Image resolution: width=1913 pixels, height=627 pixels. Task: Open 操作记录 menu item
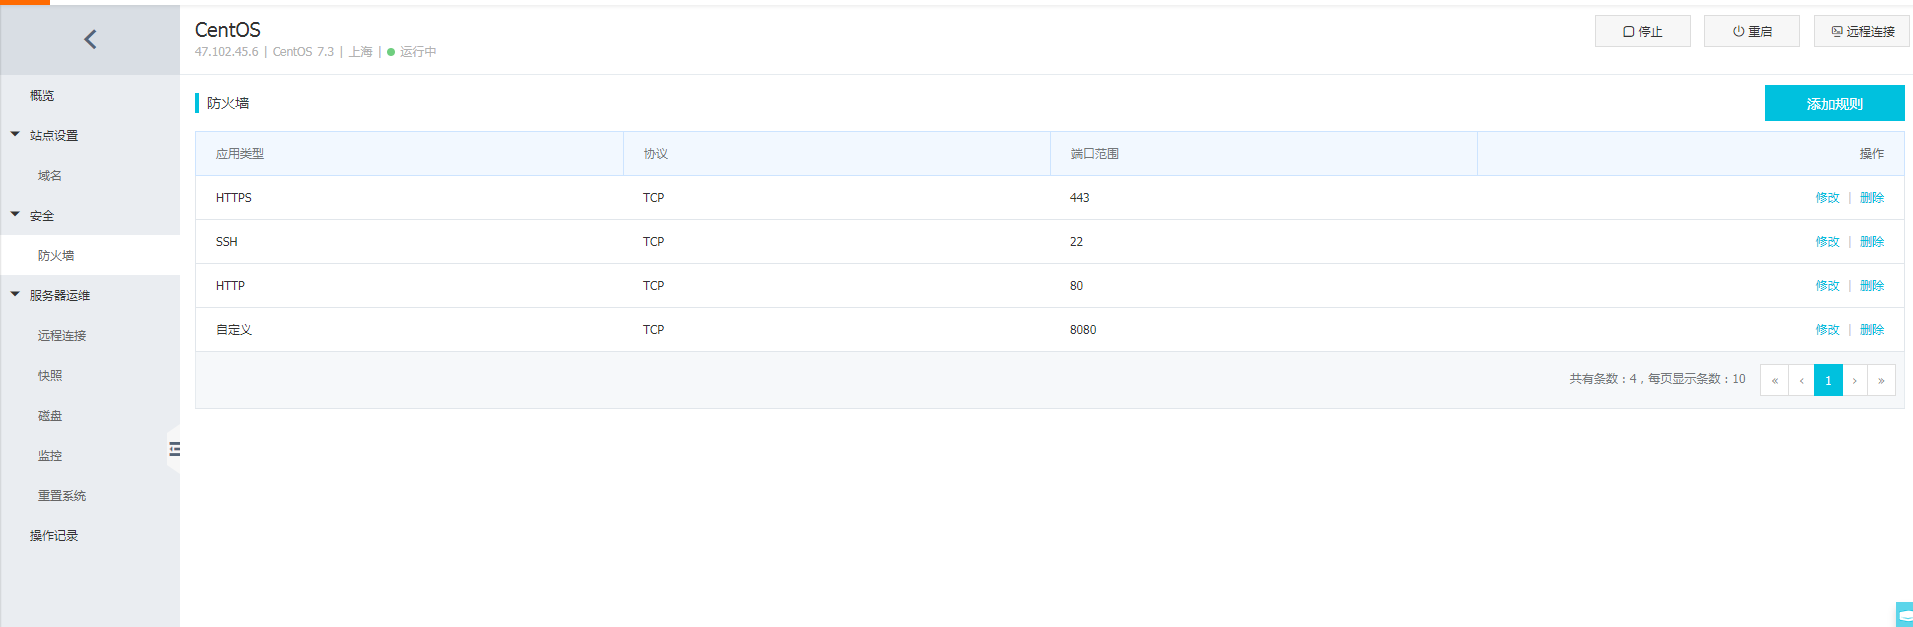[54, 535]
